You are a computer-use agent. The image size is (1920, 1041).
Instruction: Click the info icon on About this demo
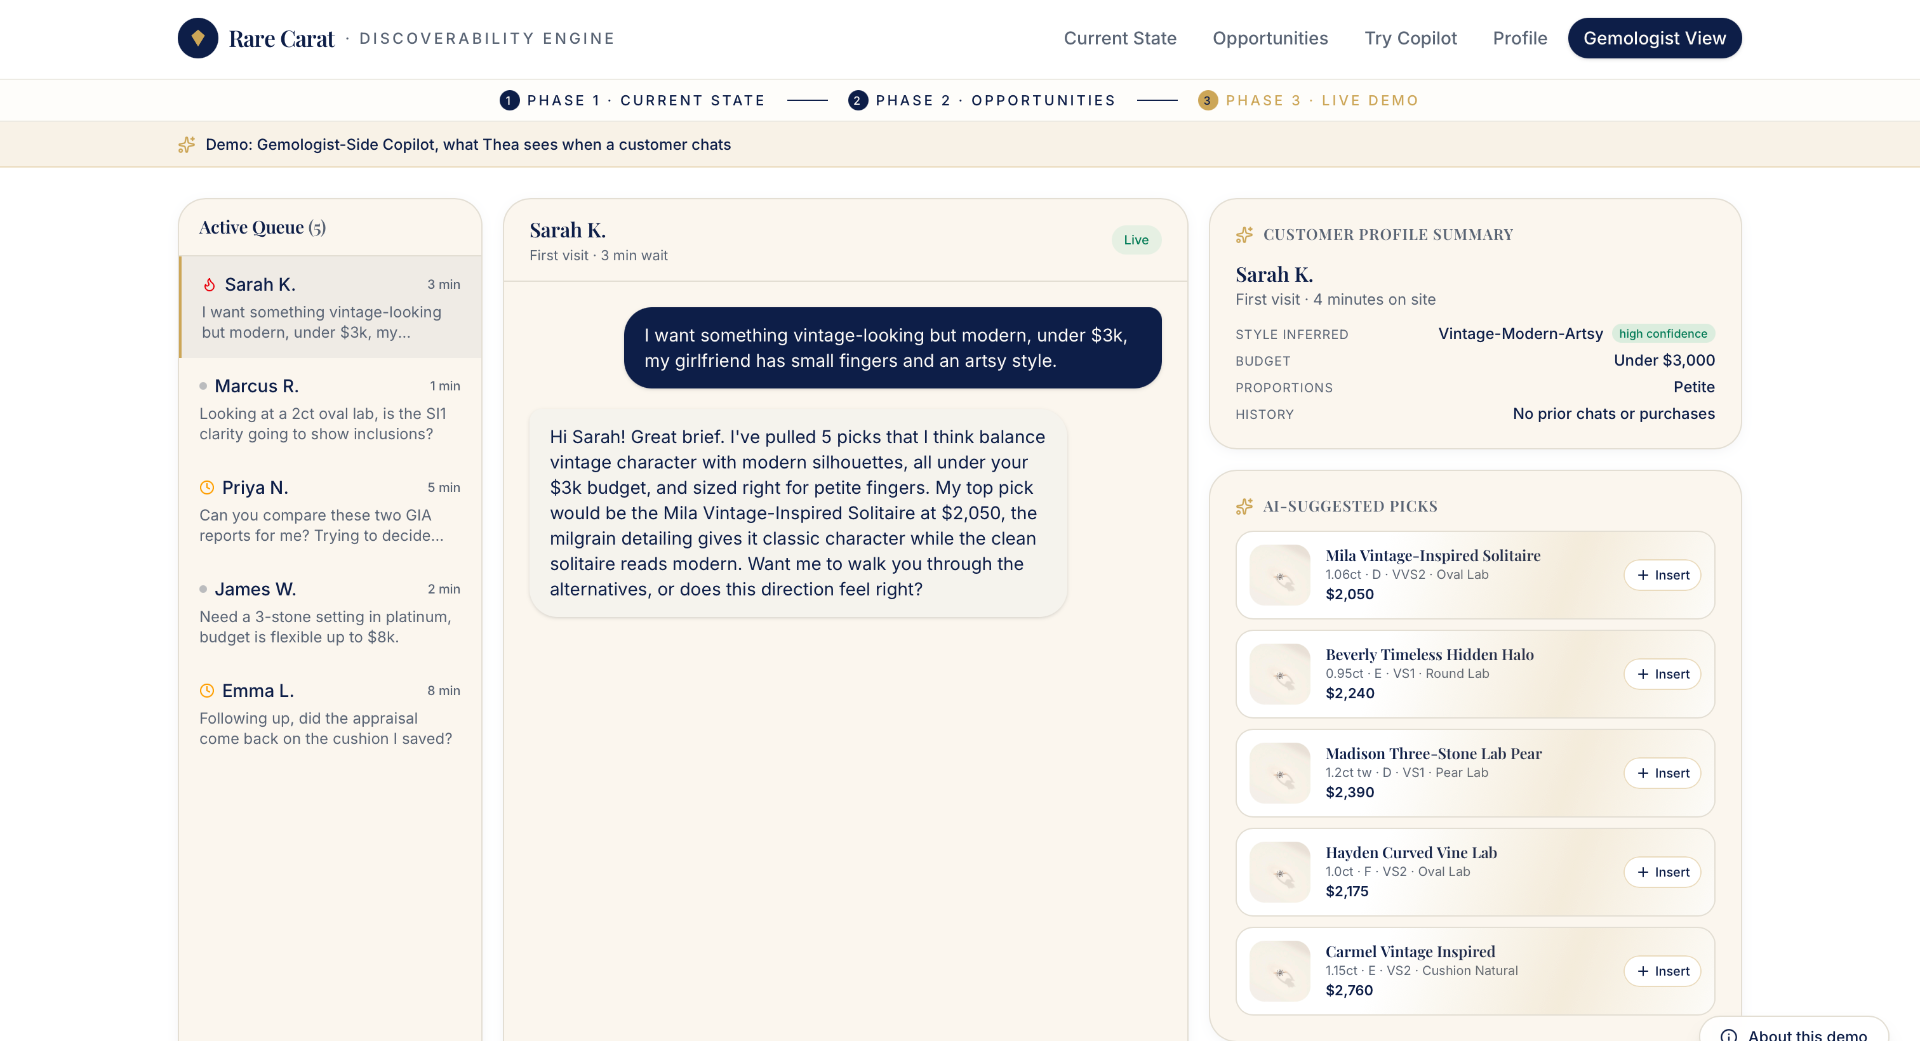(1729, 1034)
